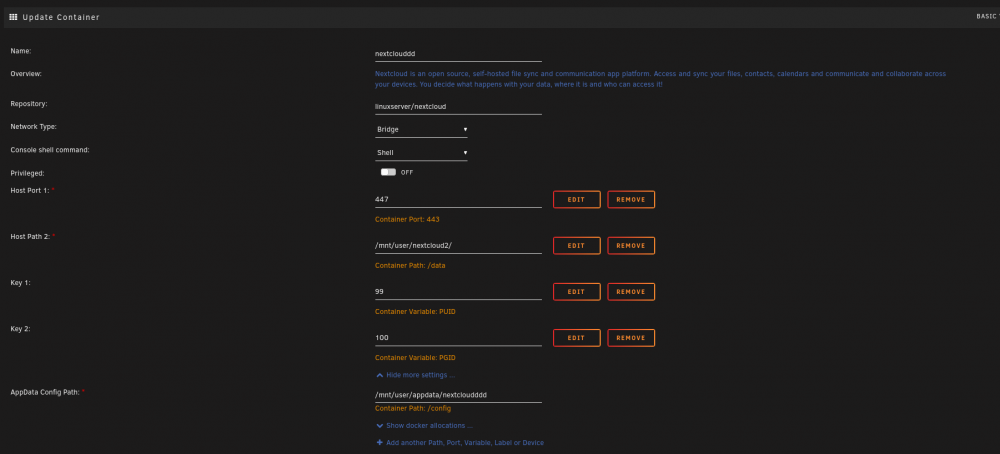Remove Host Port 1 entry
The height and width of the screenshot is (454, 1000).
(x=631, y=200)
